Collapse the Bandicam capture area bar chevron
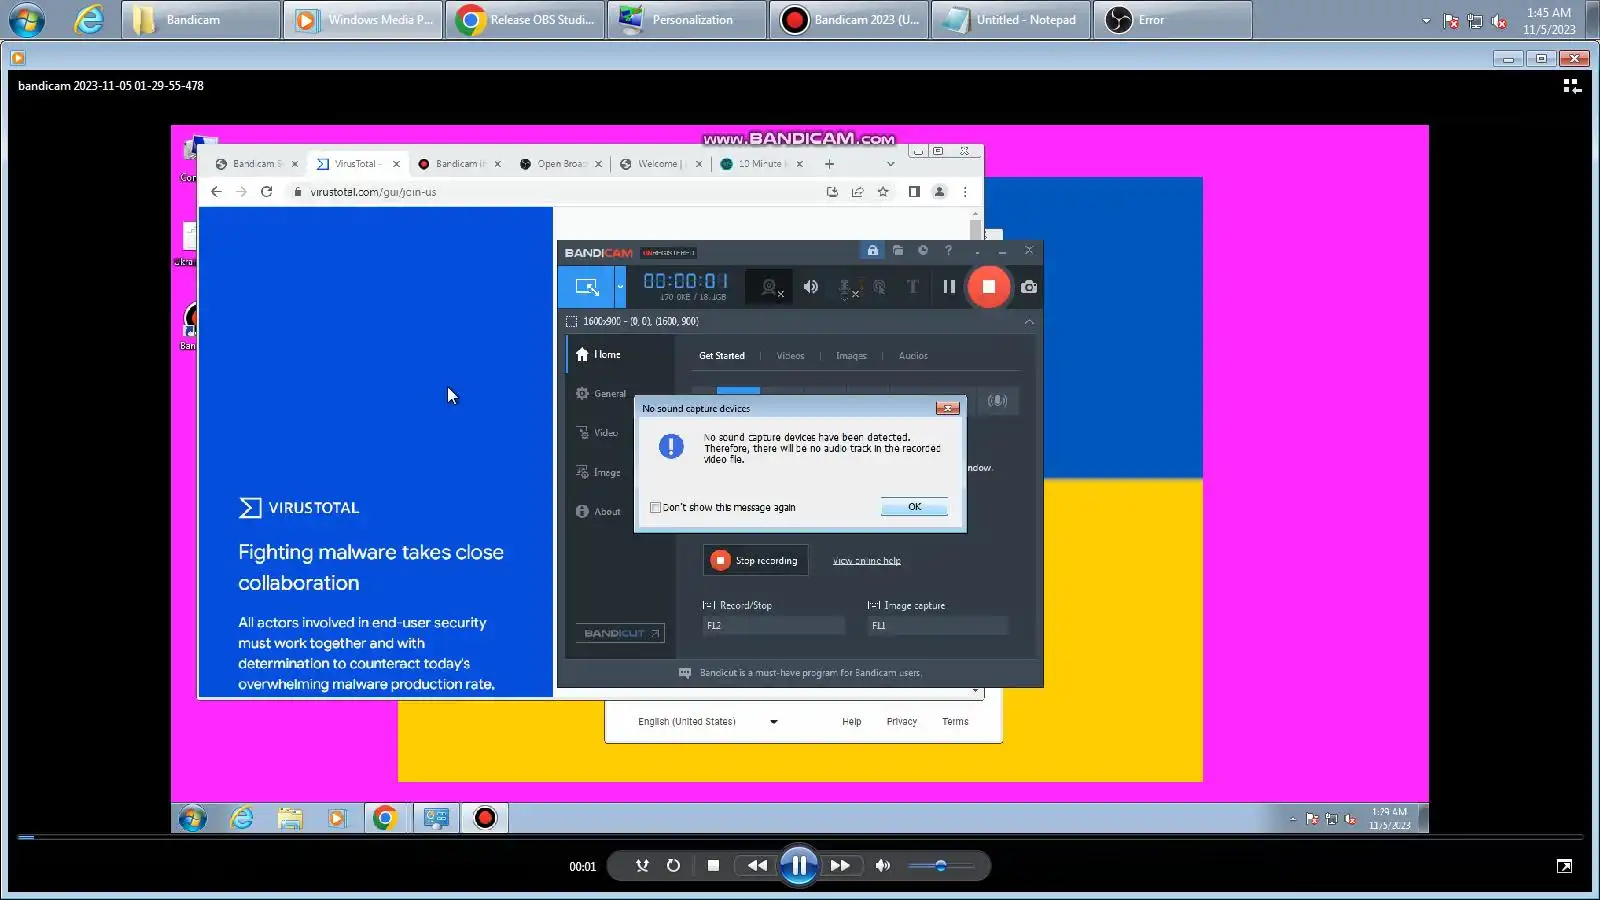Screen dimensions: 1600x900 point(1029,322)
